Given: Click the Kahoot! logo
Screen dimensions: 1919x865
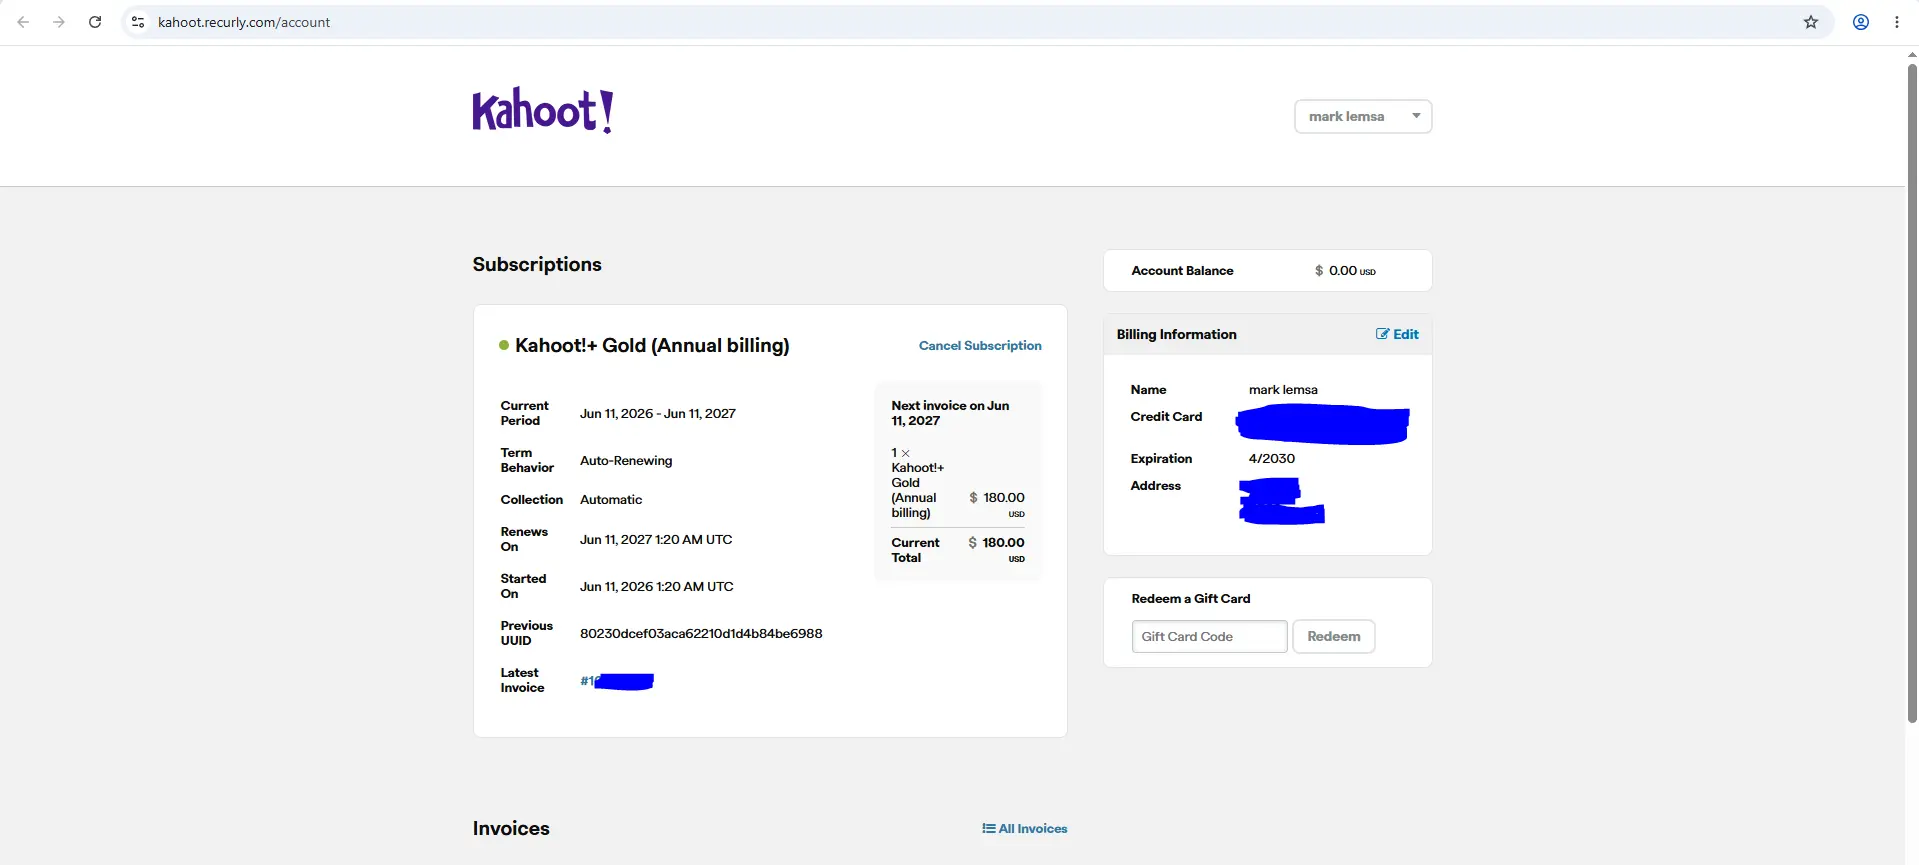Looking at the screenshot, I should click(543, 111).
